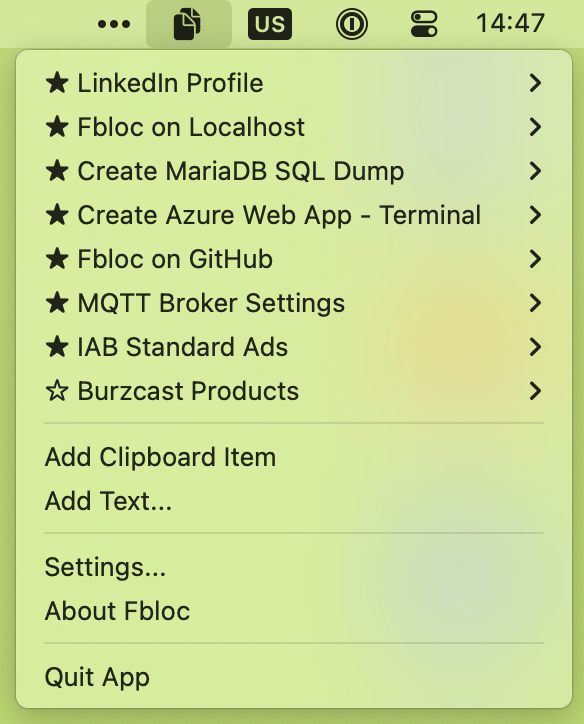Toggle favorite star on Create MariaDB SQL Dump
Viewport: 584px width, 724px height.
57,171
